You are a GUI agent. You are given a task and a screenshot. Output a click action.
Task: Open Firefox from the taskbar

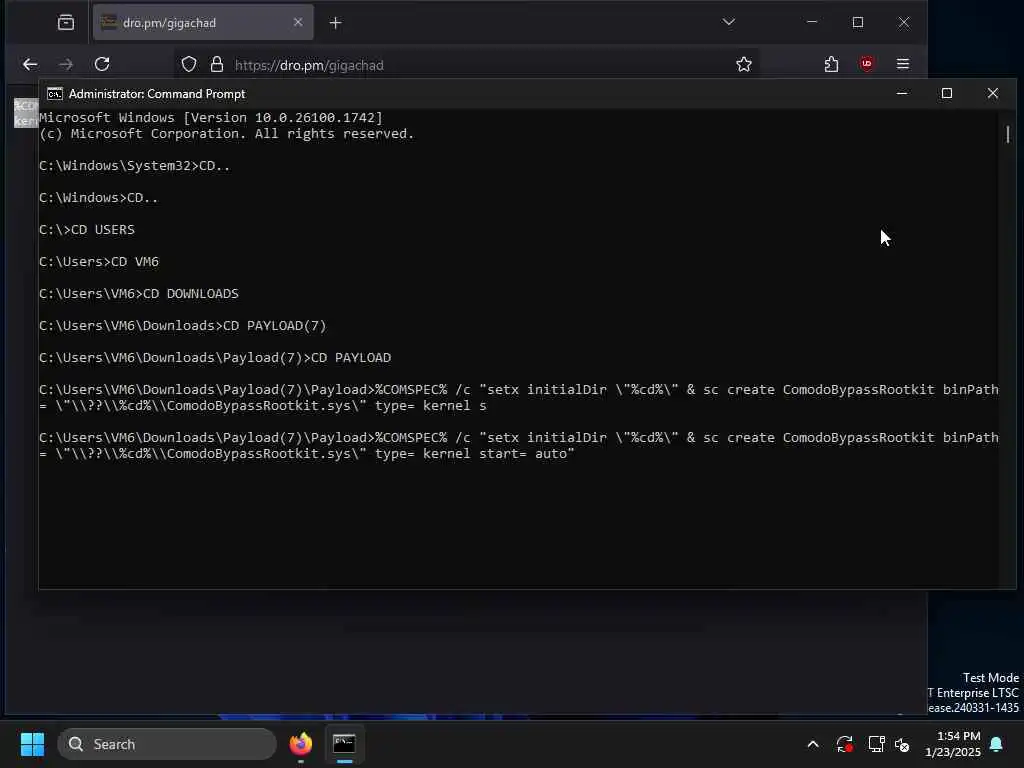[301, 744]
